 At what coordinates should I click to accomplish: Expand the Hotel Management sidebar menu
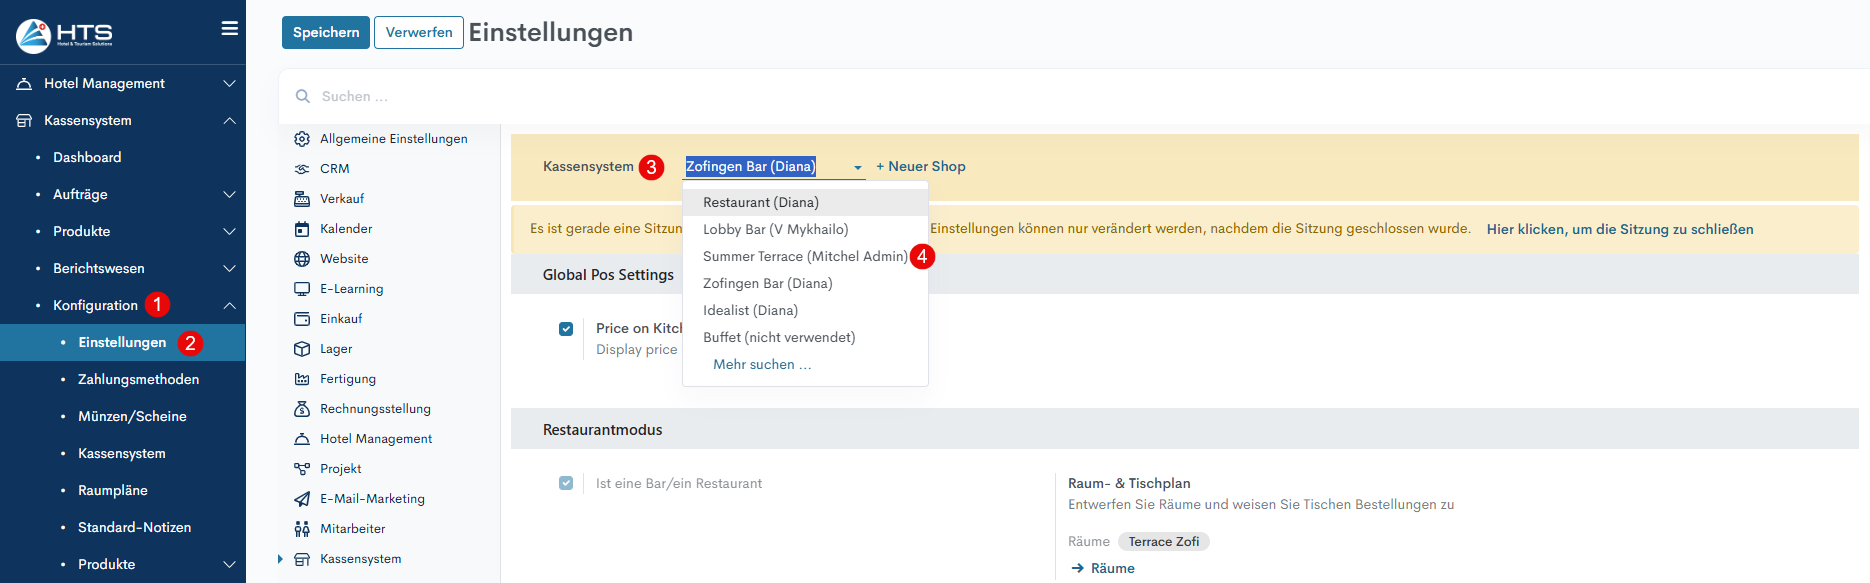point(229,84)
